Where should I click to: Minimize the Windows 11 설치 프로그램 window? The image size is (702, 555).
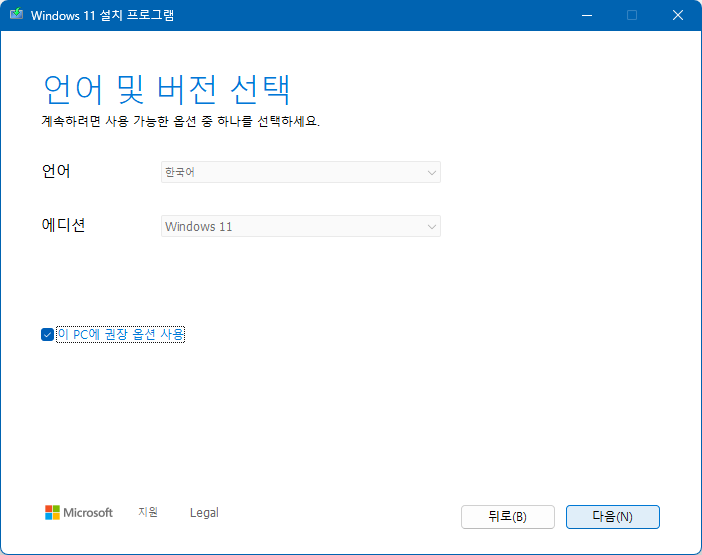click(x=587, y=15)
